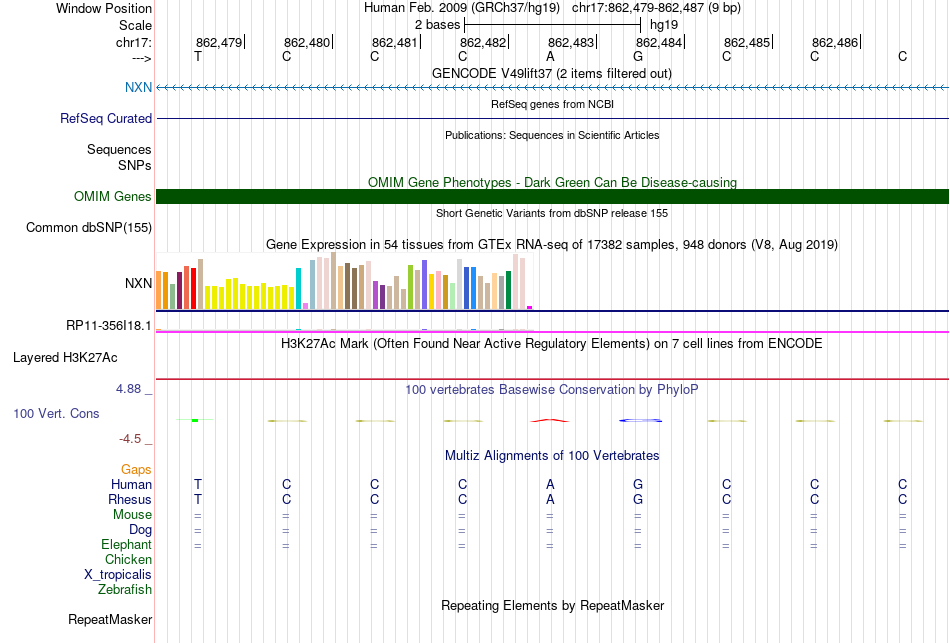Click the Publications Sequences in Articles title
950x643 pixels.
(x=552, y=135)
